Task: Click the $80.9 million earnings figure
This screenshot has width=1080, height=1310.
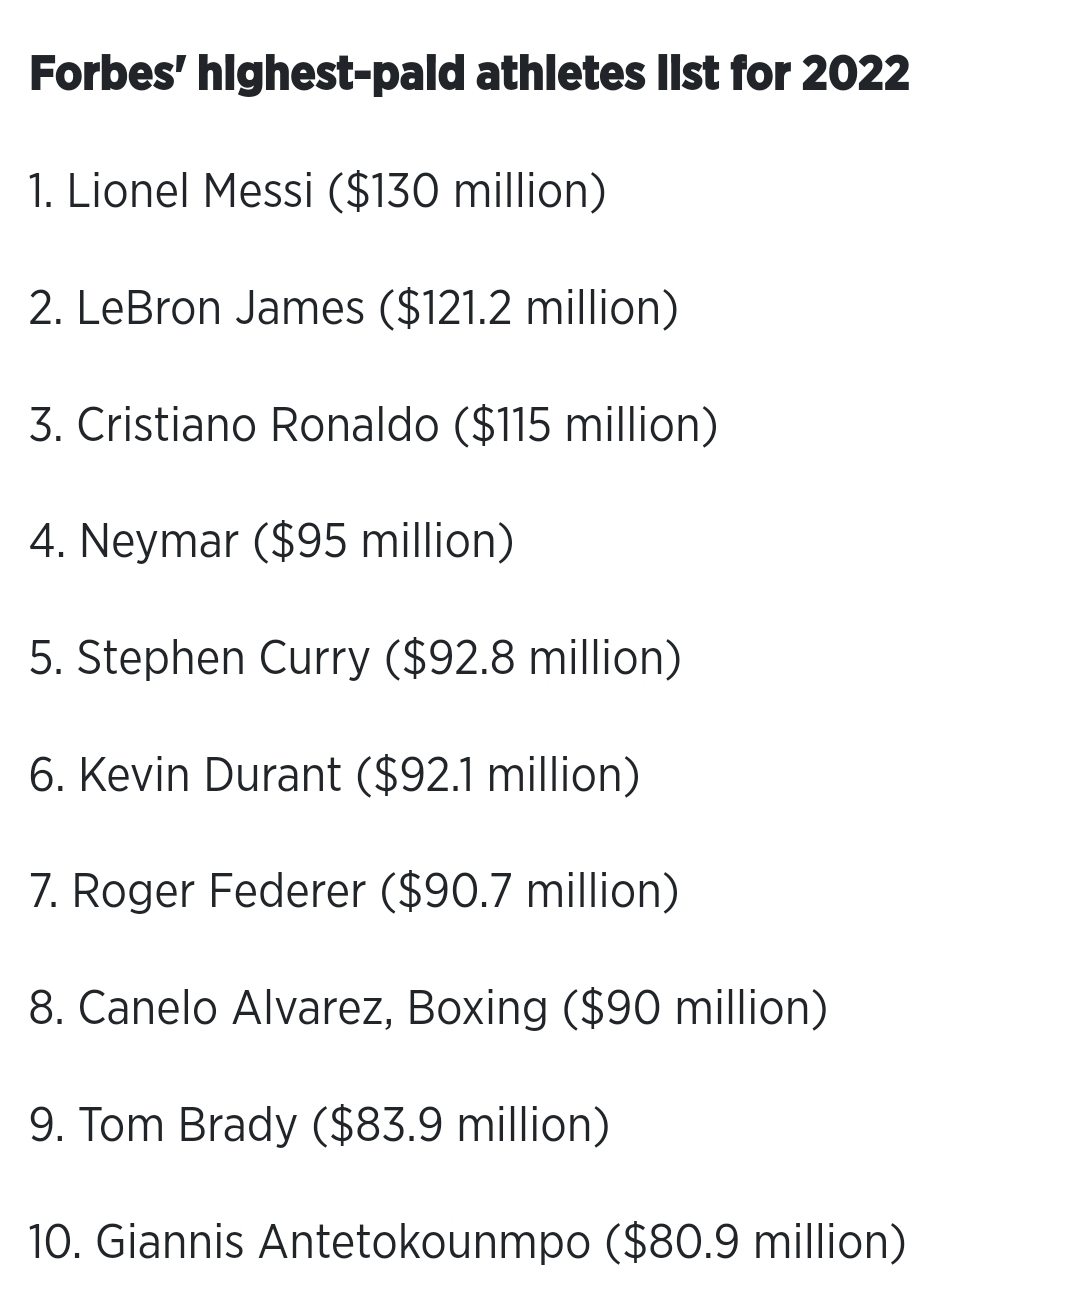Action: coord(756,1243)
